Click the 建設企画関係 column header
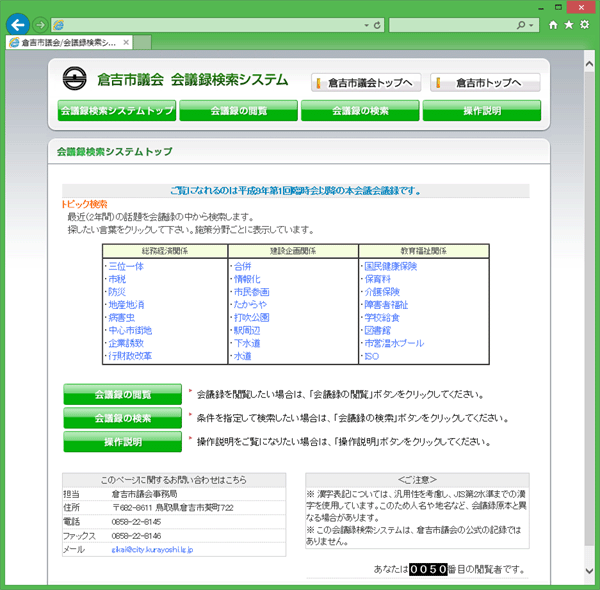Screen dimensions: 600x590 pyautogui.click(x=293, y=251)
